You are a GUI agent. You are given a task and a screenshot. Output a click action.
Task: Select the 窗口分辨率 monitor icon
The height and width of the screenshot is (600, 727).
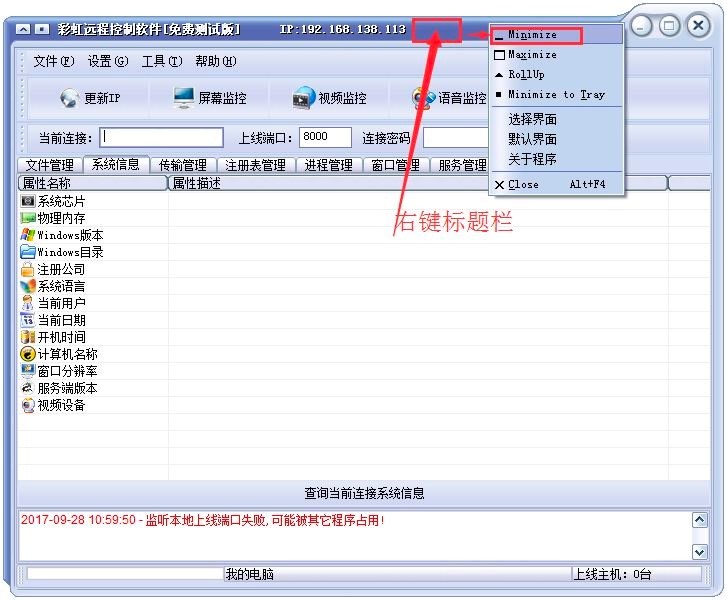(28, 371)
